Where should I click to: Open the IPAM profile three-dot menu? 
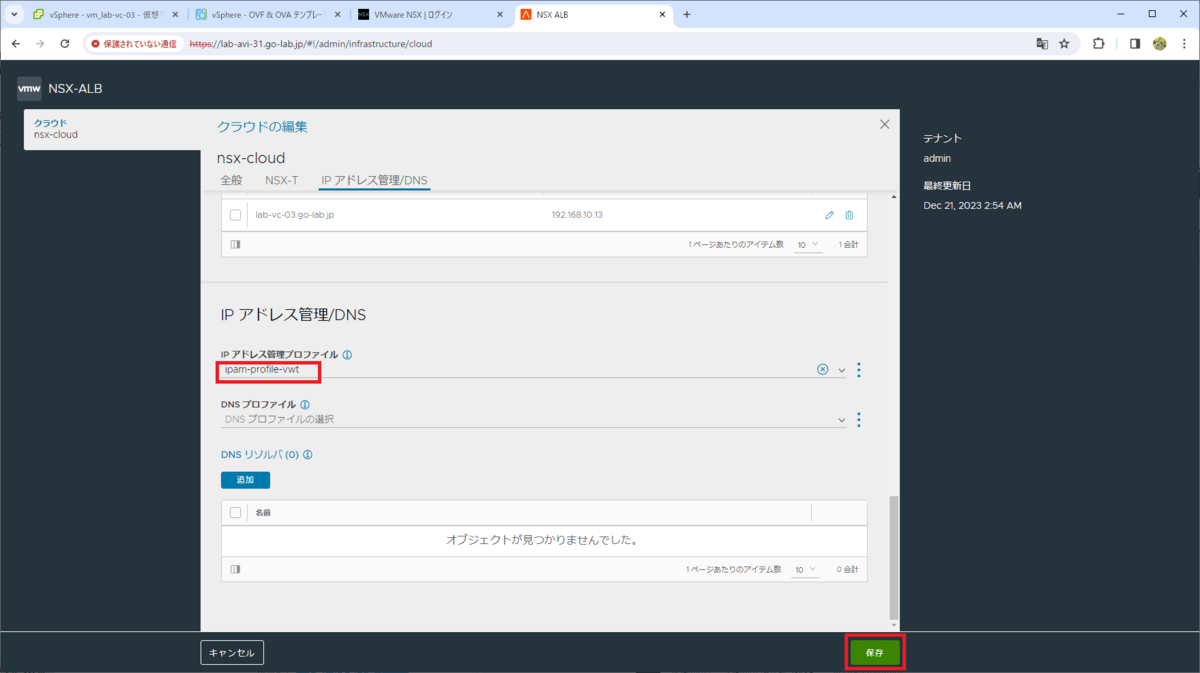pos(859,370)
